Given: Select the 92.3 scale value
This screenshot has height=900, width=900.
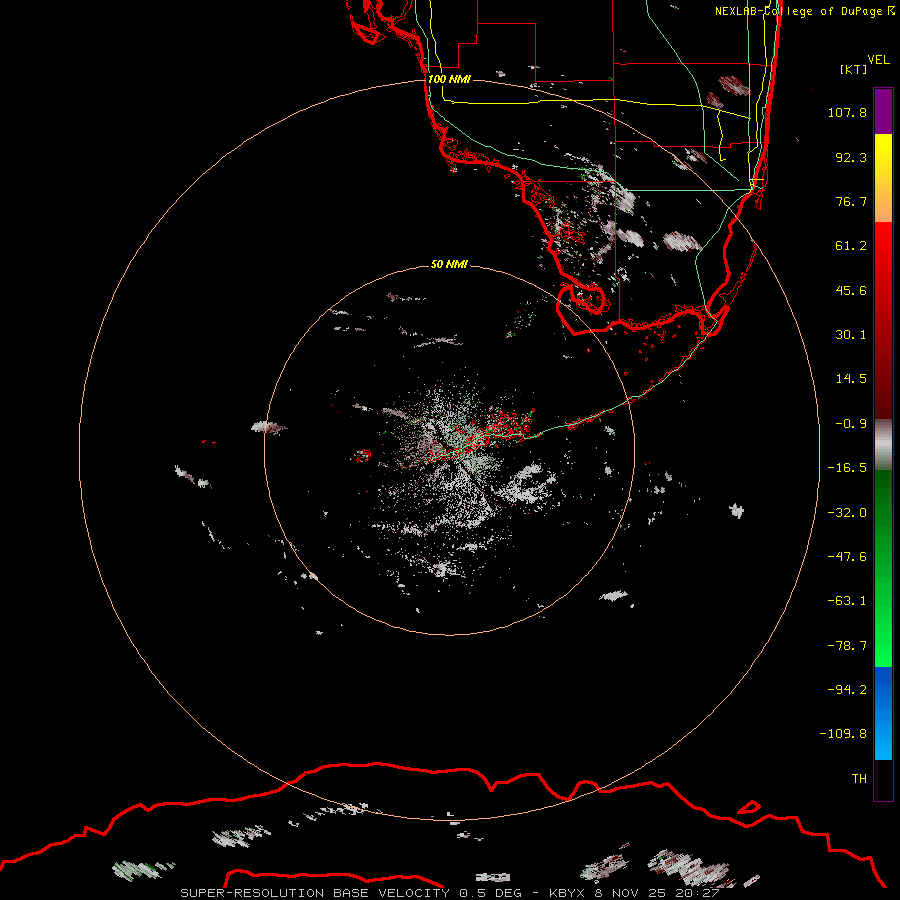Looking at the screenshot, I should [x=851, y=157].
